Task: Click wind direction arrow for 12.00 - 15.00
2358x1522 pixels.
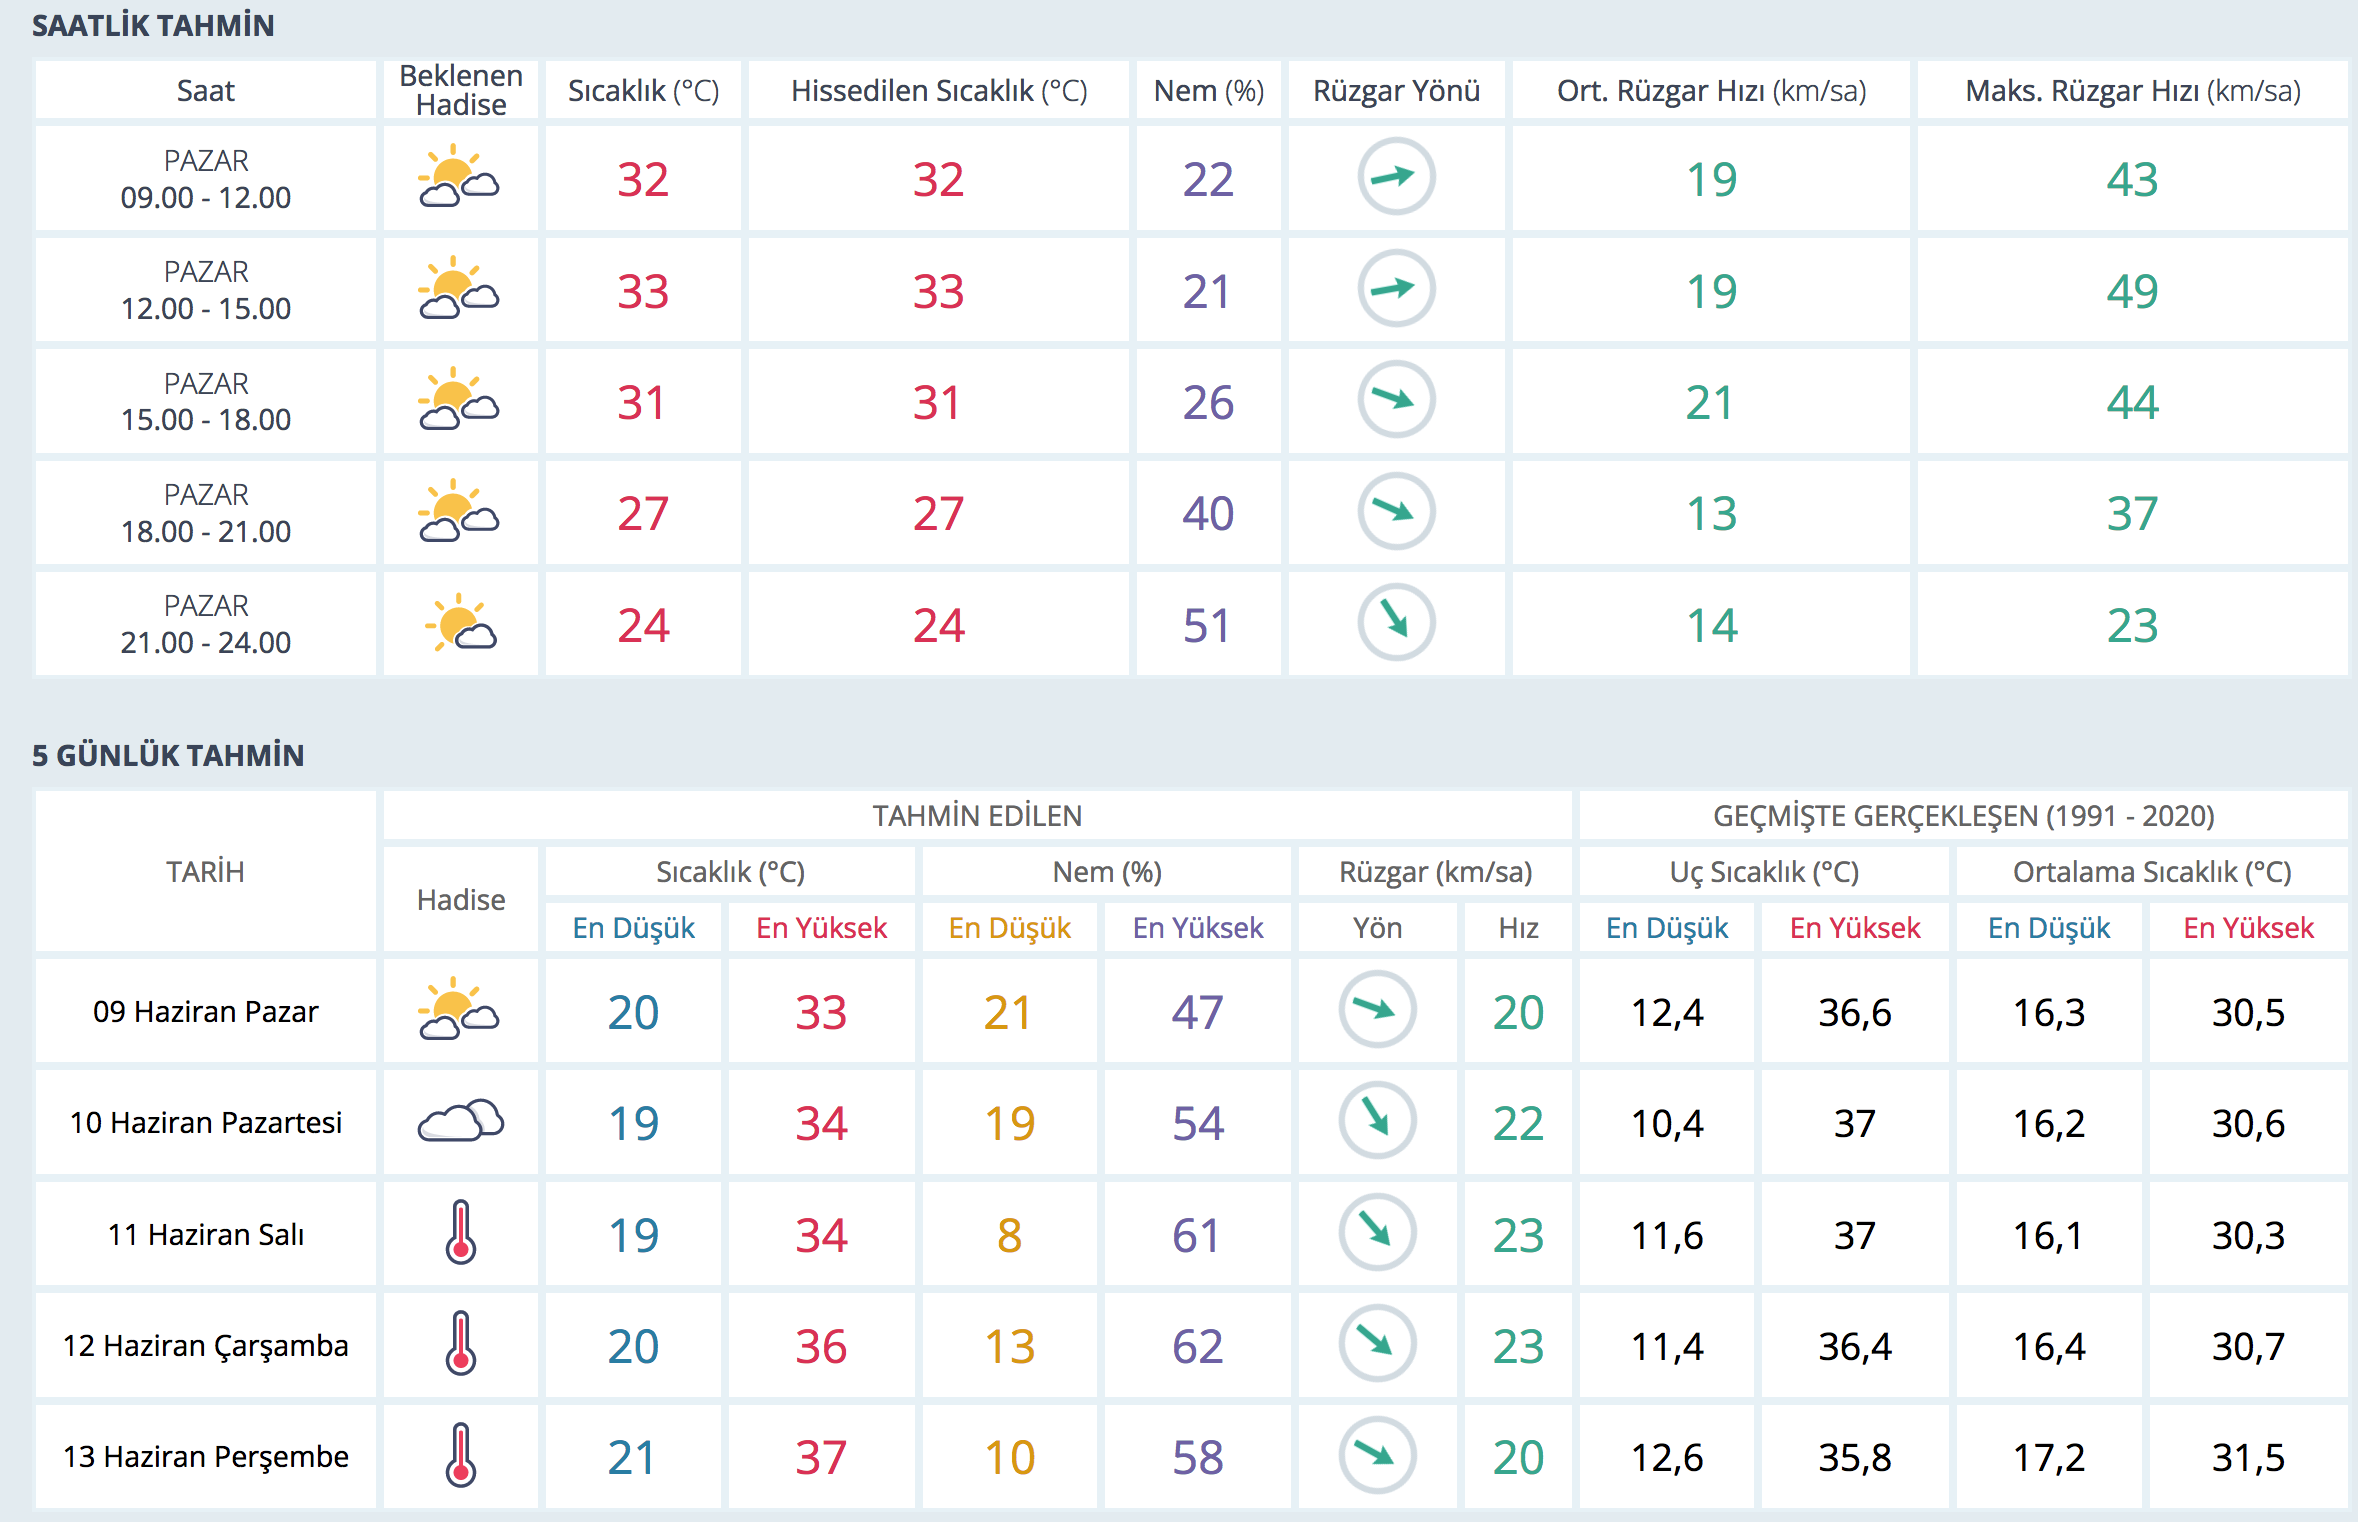Action: [x=1396, y=289]
